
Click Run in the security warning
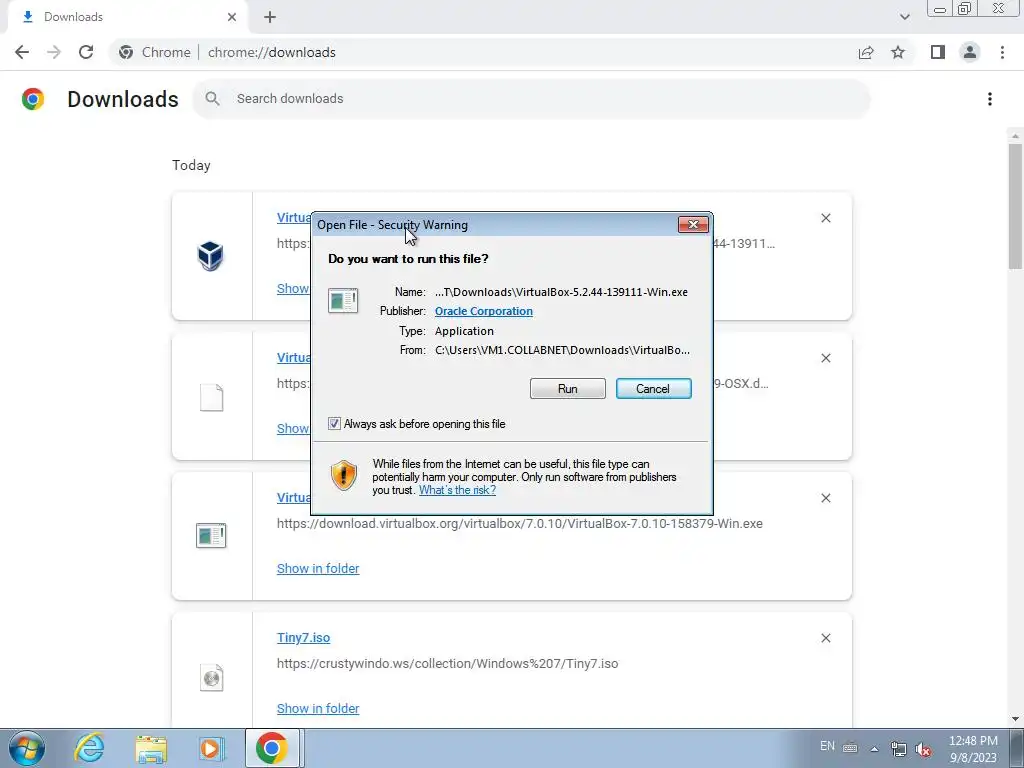[x=568, y=389]
